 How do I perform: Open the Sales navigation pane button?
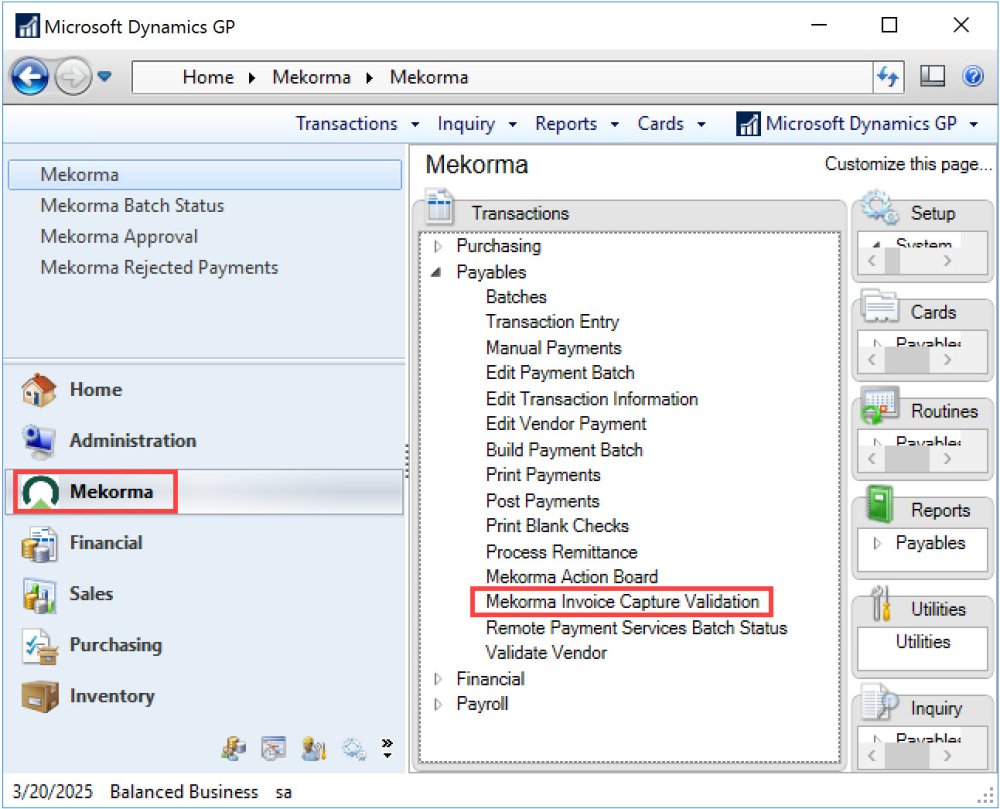point(204,594)
